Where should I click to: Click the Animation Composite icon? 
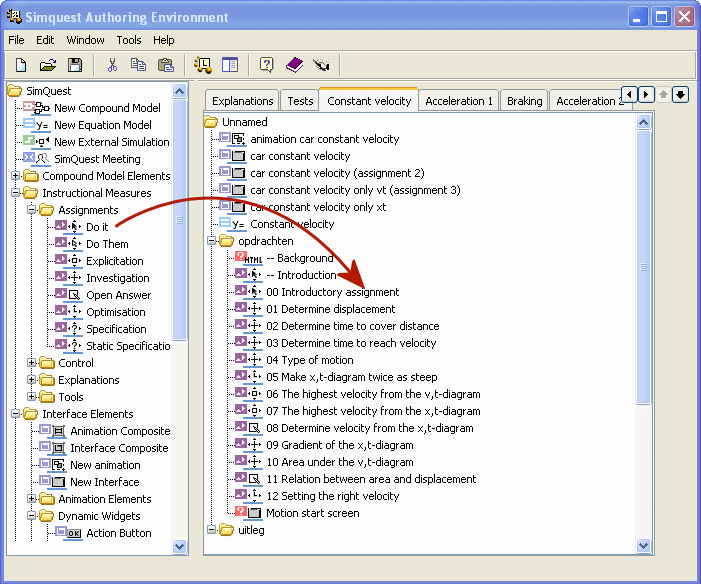pos(52,430)
